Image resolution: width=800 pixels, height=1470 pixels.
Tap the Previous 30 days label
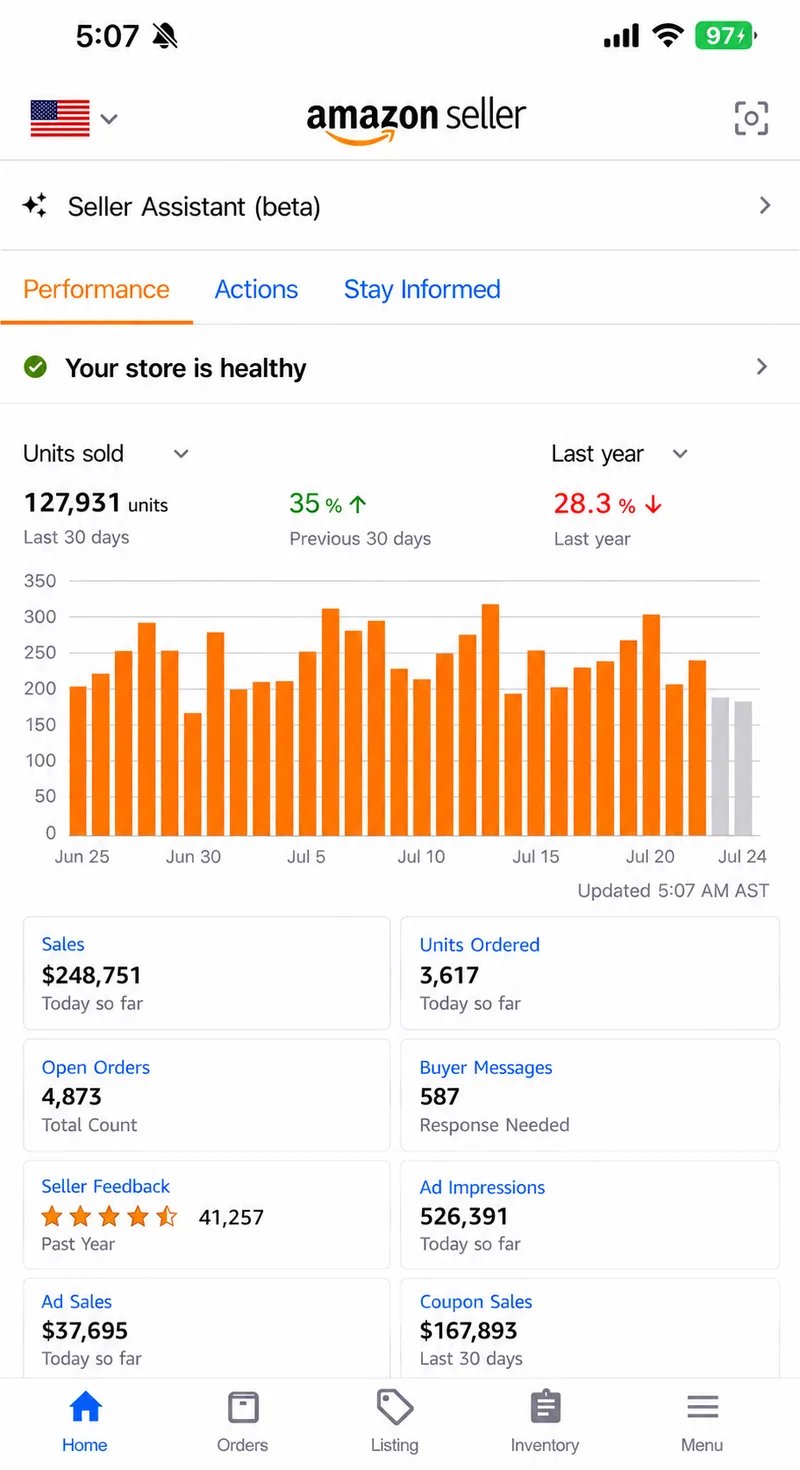(360, 538)
